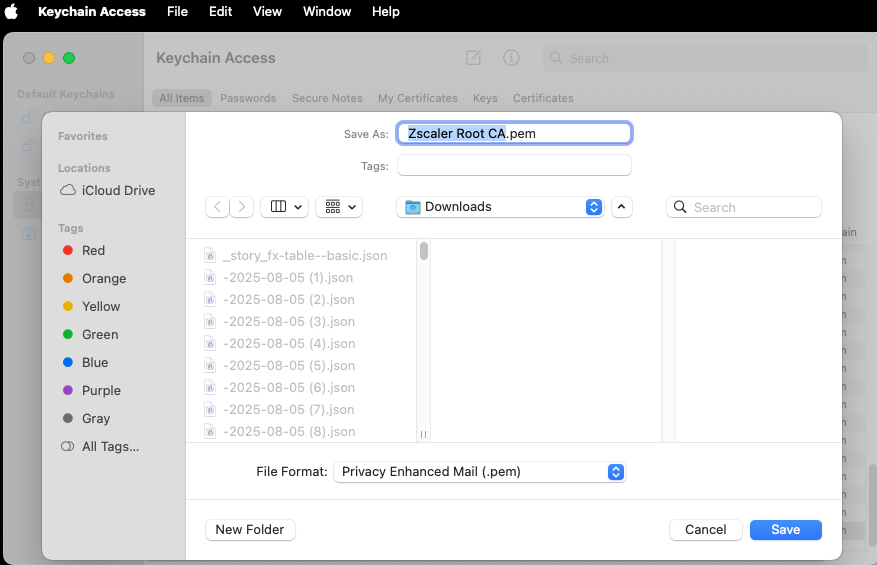877x565 pixels.
Task: Open the Apple menu
Action: click(11, 11)
